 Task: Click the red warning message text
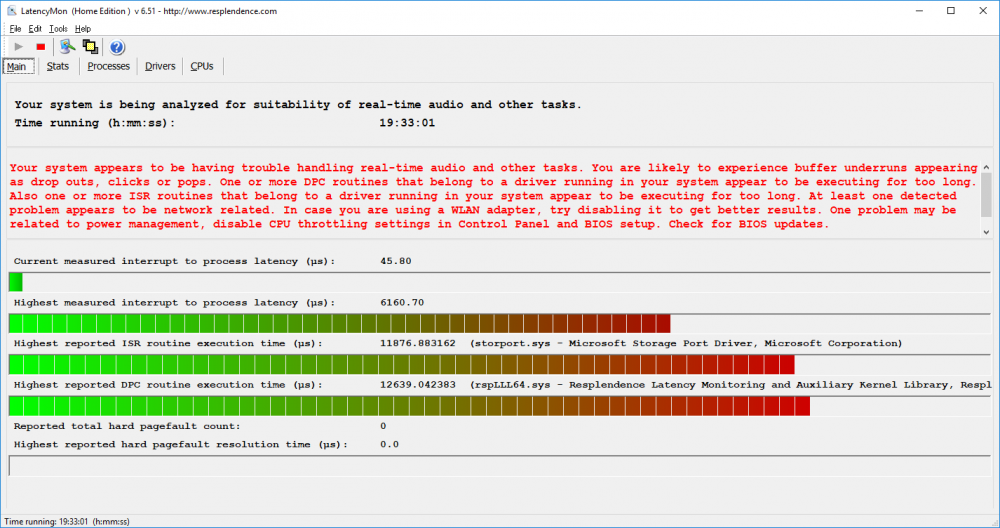point(494,196)
